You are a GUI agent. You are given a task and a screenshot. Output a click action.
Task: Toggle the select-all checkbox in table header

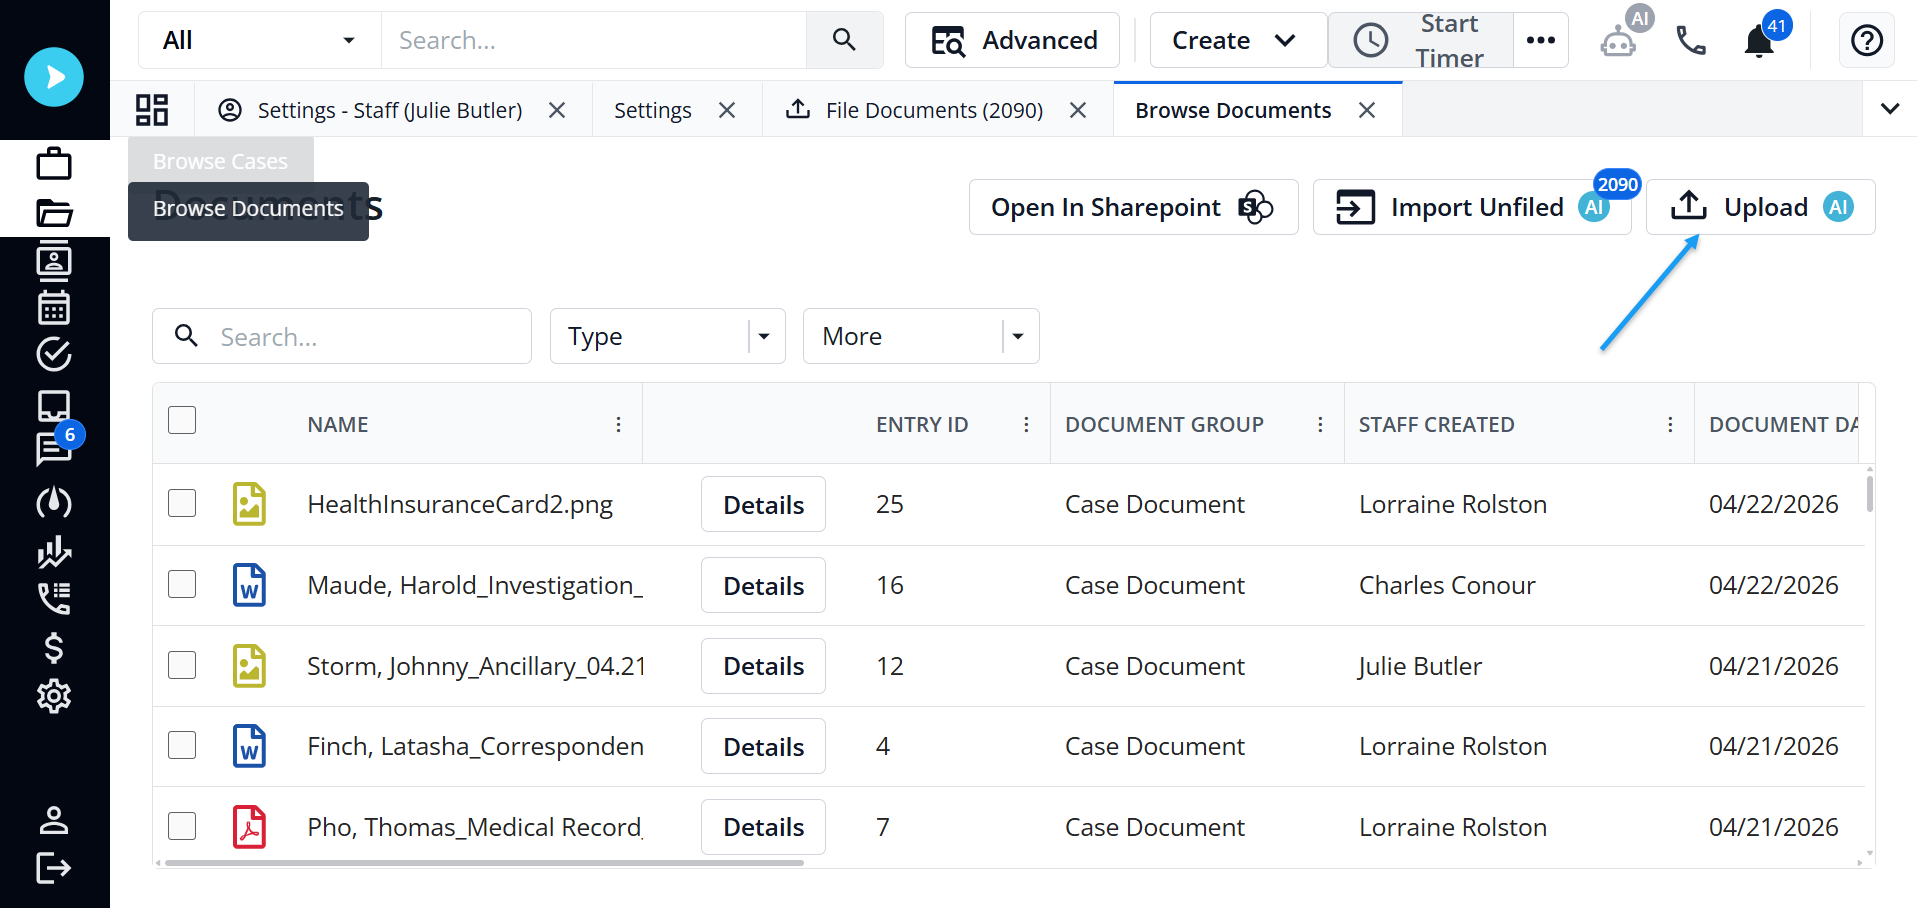point(182,420)
